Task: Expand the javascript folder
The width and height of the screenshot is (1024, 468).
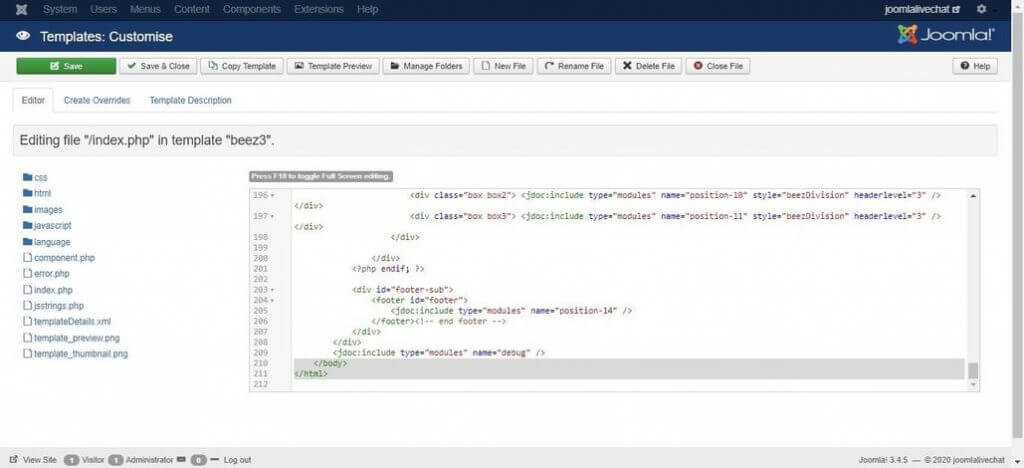Action: (x=47, y=225)
